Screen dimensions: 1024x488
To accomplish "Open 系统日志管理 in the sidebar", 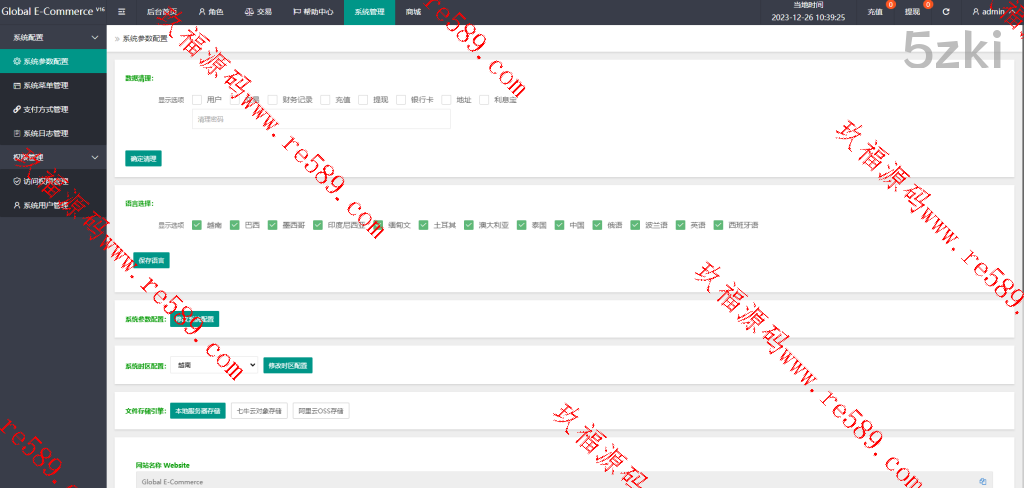I will 46,133.
